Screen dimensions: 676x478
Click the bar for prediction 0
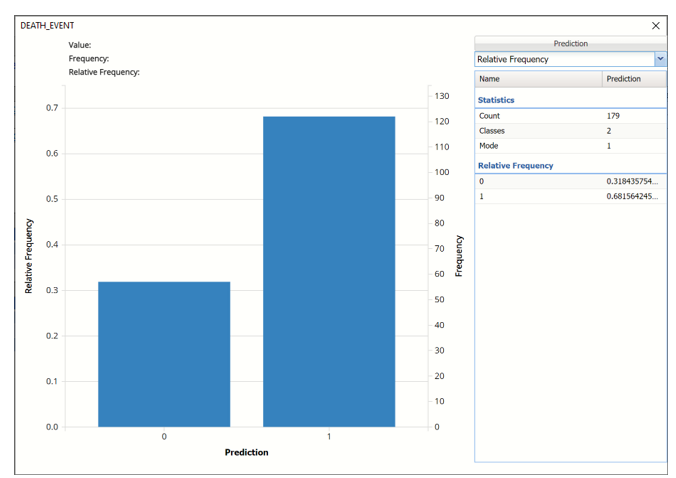coord(164,354)
